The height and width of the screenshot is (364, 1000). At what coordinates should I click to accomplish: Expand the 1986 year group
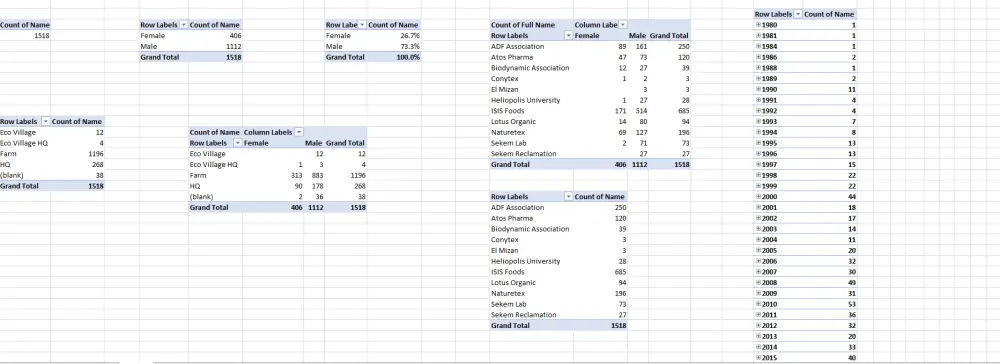pos(759,57)
